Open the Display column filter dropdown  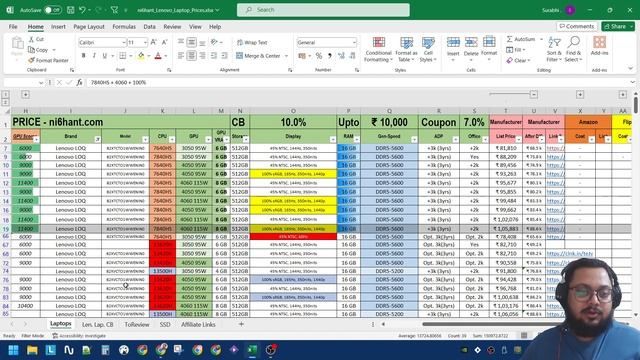(333, 140)
